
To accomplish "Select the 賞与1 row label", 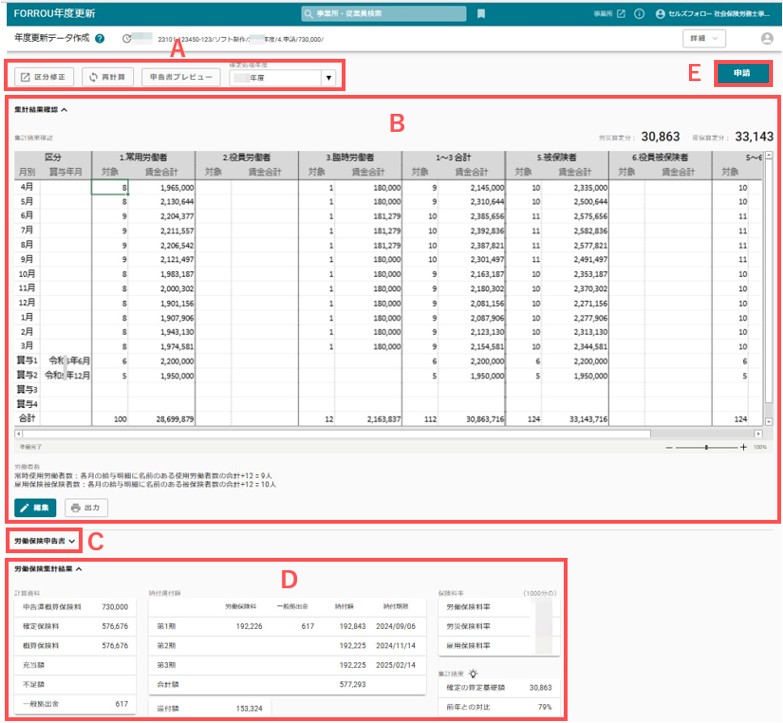I will [27, 360].
